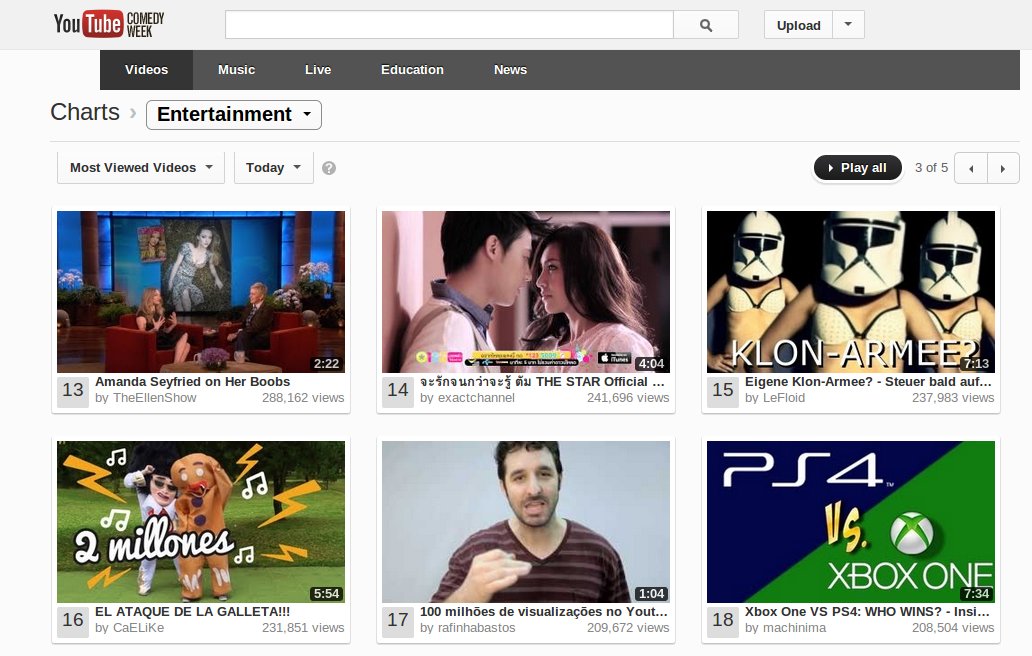1032x656 pixels.
Task: Go to the previous chart page arrow
Action: point(971,168)
